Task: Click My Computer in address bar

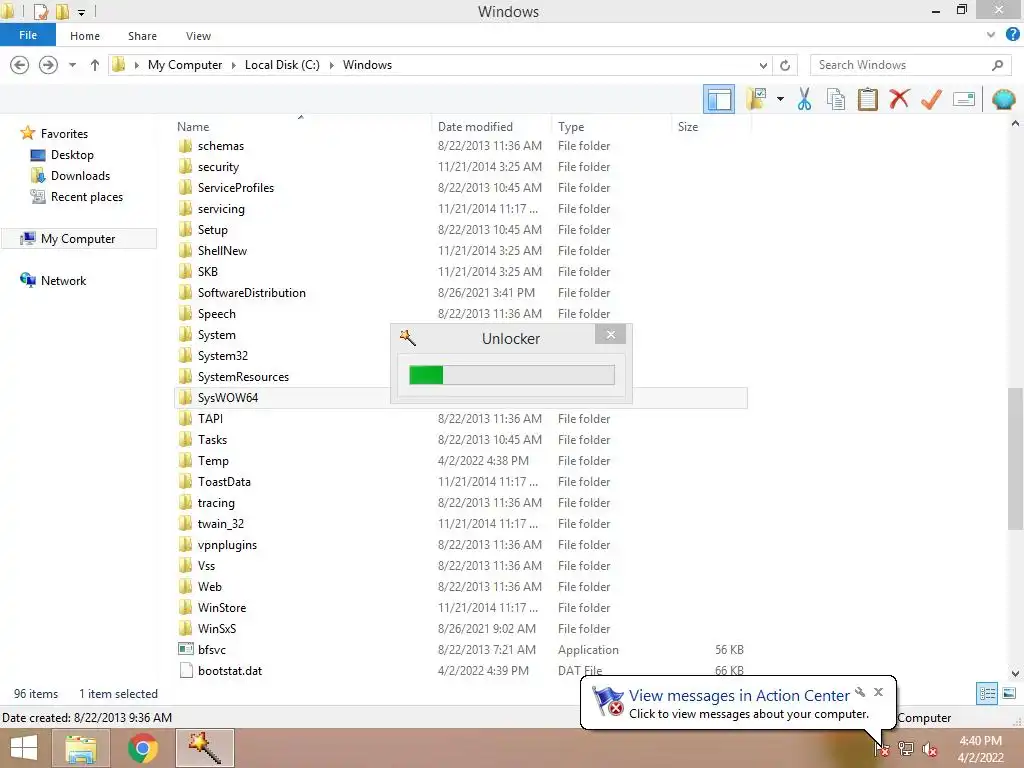Action: click(185, 65)
